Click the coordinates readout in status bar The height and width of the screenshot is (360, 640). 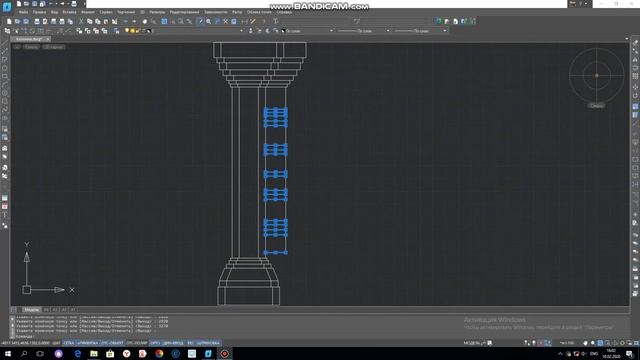click(25, 343)
